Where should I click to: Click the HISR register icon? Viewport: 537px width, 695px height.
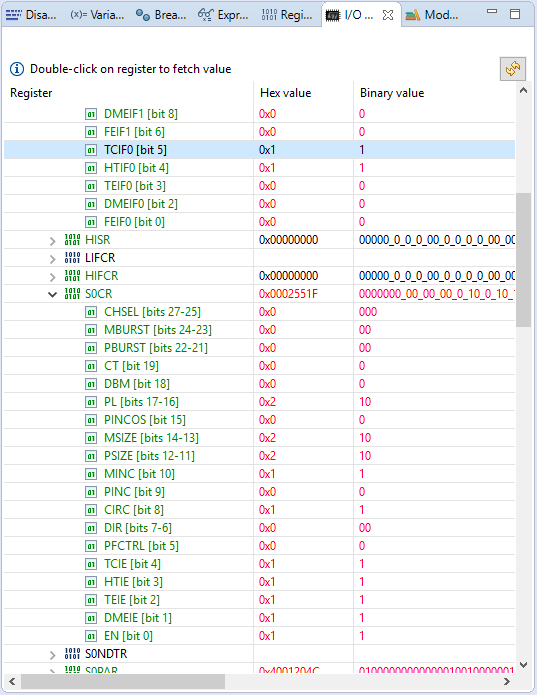pos(72,240)
